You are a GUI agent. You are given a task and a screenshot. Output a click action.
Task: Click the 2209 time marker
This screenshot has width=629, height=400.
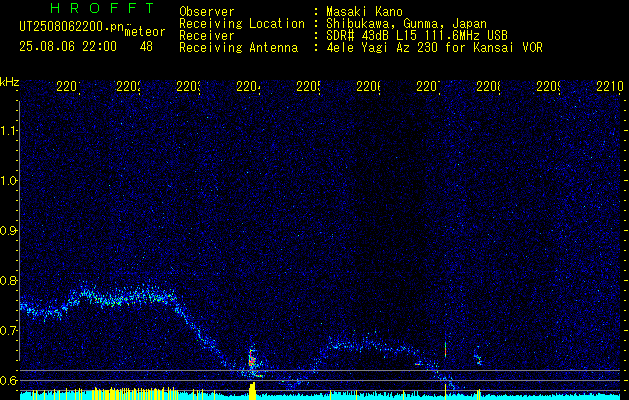[x=548, y=87]
